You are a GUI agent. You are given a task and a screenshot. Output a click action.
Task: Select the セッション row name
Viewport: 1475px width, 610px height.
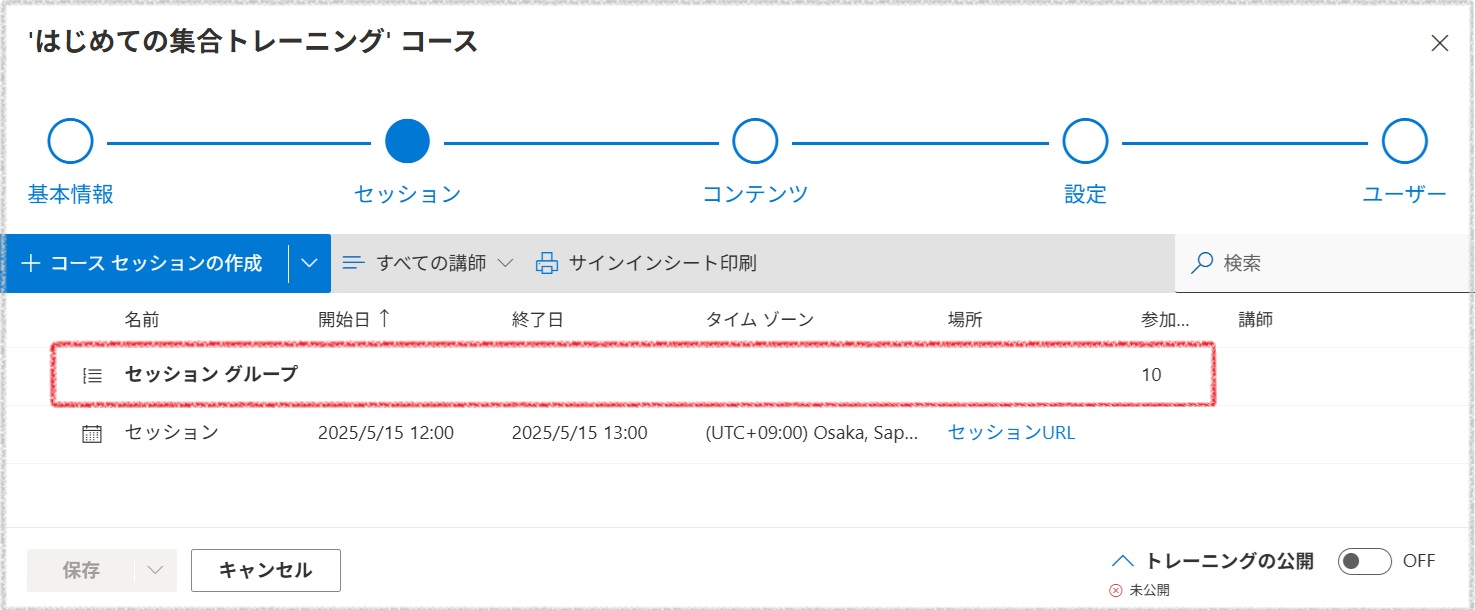[x=171, y=433]
